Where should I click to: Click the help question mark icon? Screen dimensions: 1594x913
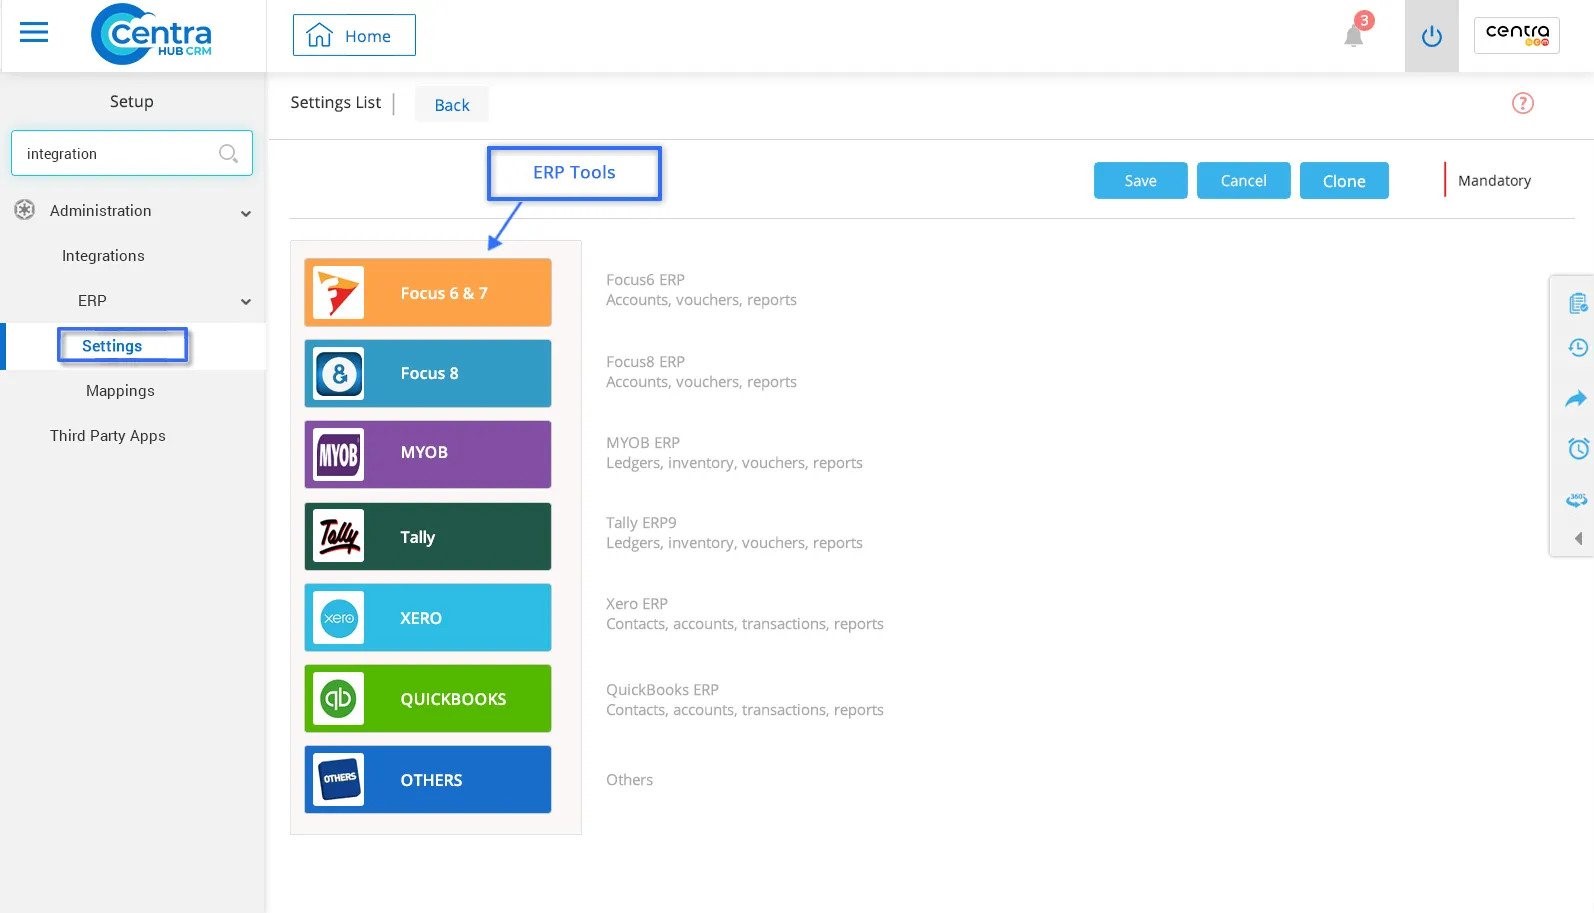pos(1523,103)
